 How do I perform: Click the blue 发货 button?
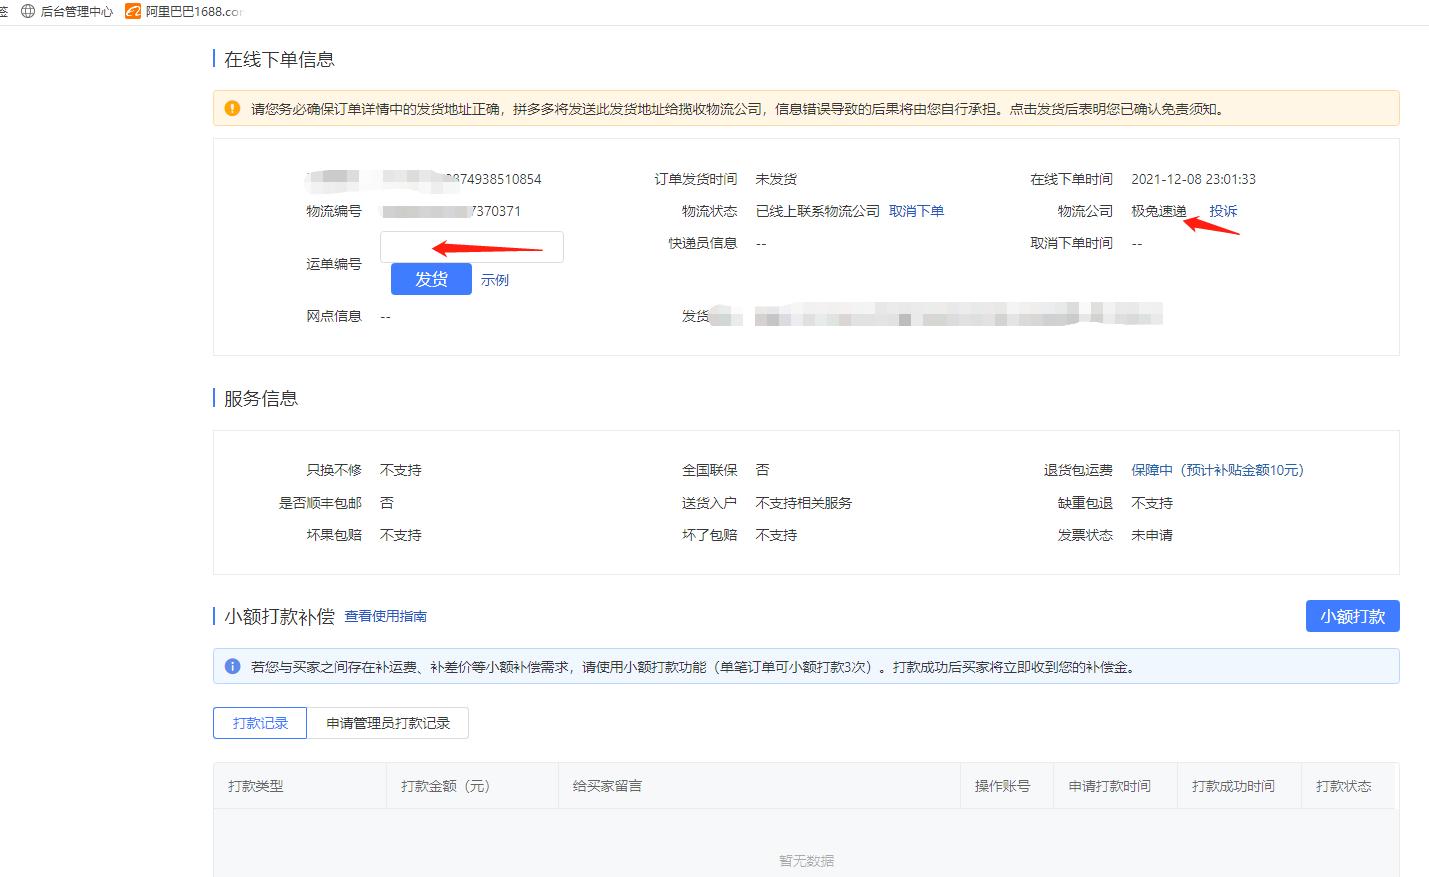click(x=430, y=279)
